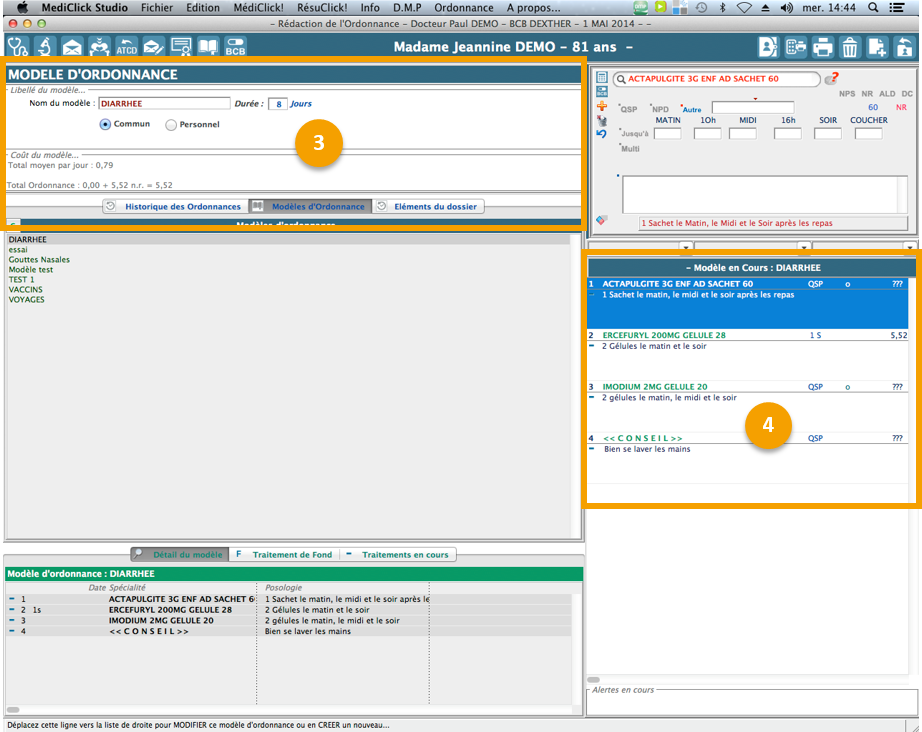The width and height of the screenshot is (922, 732).
Task: Click the printer icon in toolbar
Action: 822,46
